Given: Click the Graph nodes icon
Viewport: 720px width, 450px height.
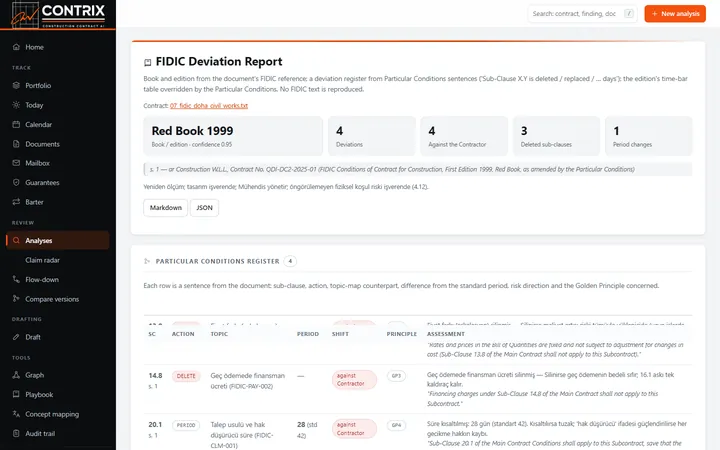Looking at the screenshot, I should [x=16, y=375].
